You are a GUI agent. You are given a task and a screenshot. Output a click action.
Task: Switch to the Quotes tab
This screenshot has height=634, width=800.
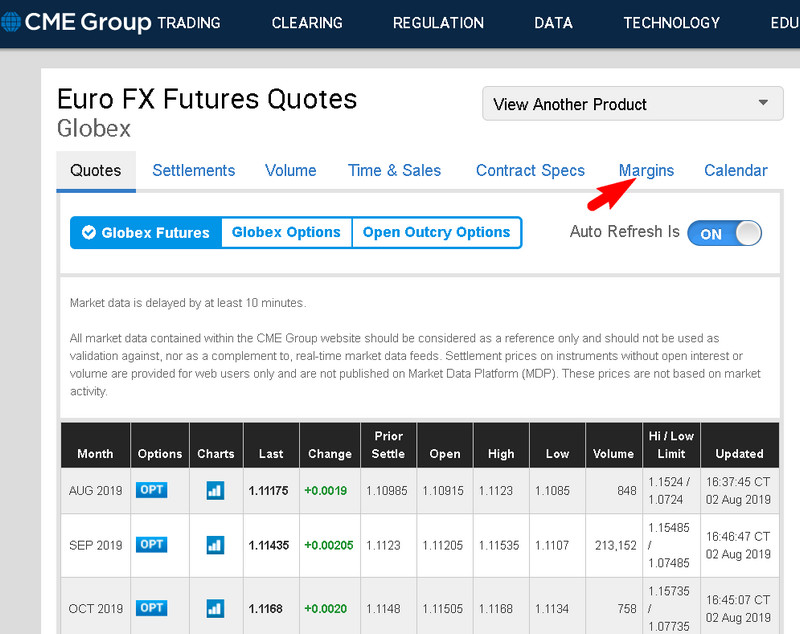point(96,170)
